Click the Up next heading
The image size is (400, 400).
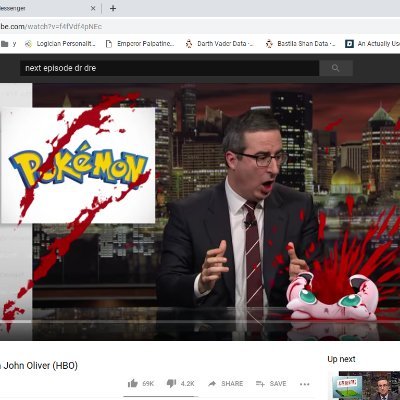pyautogui.click(x=341, y=359)
